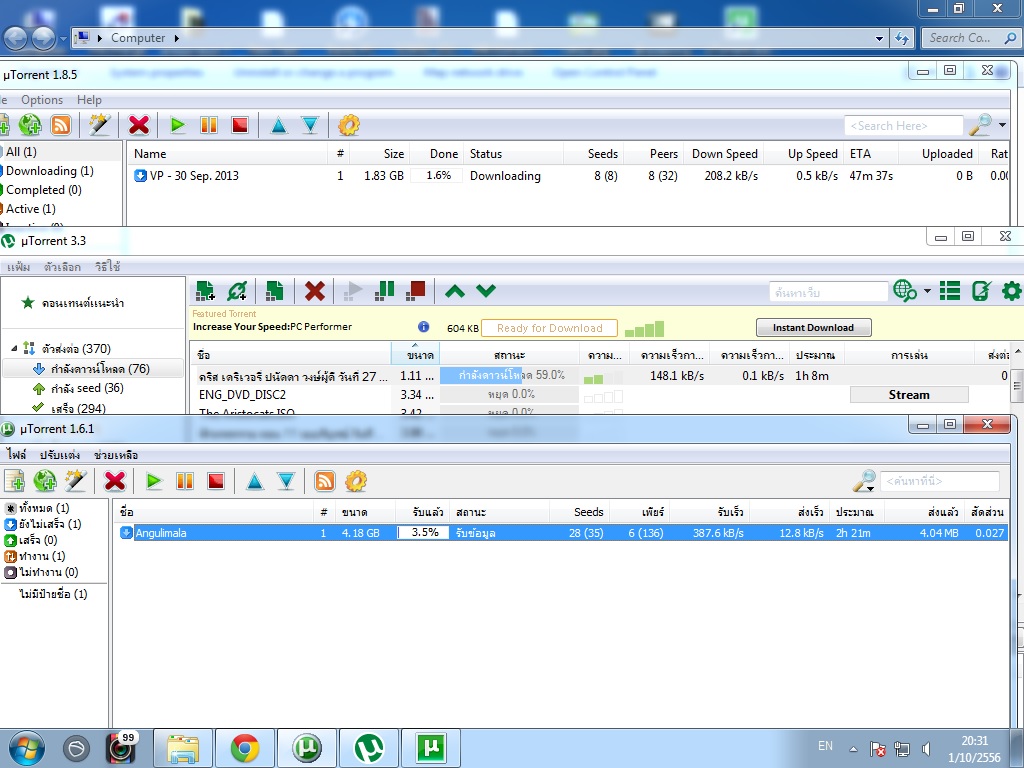Click red X Remove in µTorrent 1.8.5

tap(138, 125)
